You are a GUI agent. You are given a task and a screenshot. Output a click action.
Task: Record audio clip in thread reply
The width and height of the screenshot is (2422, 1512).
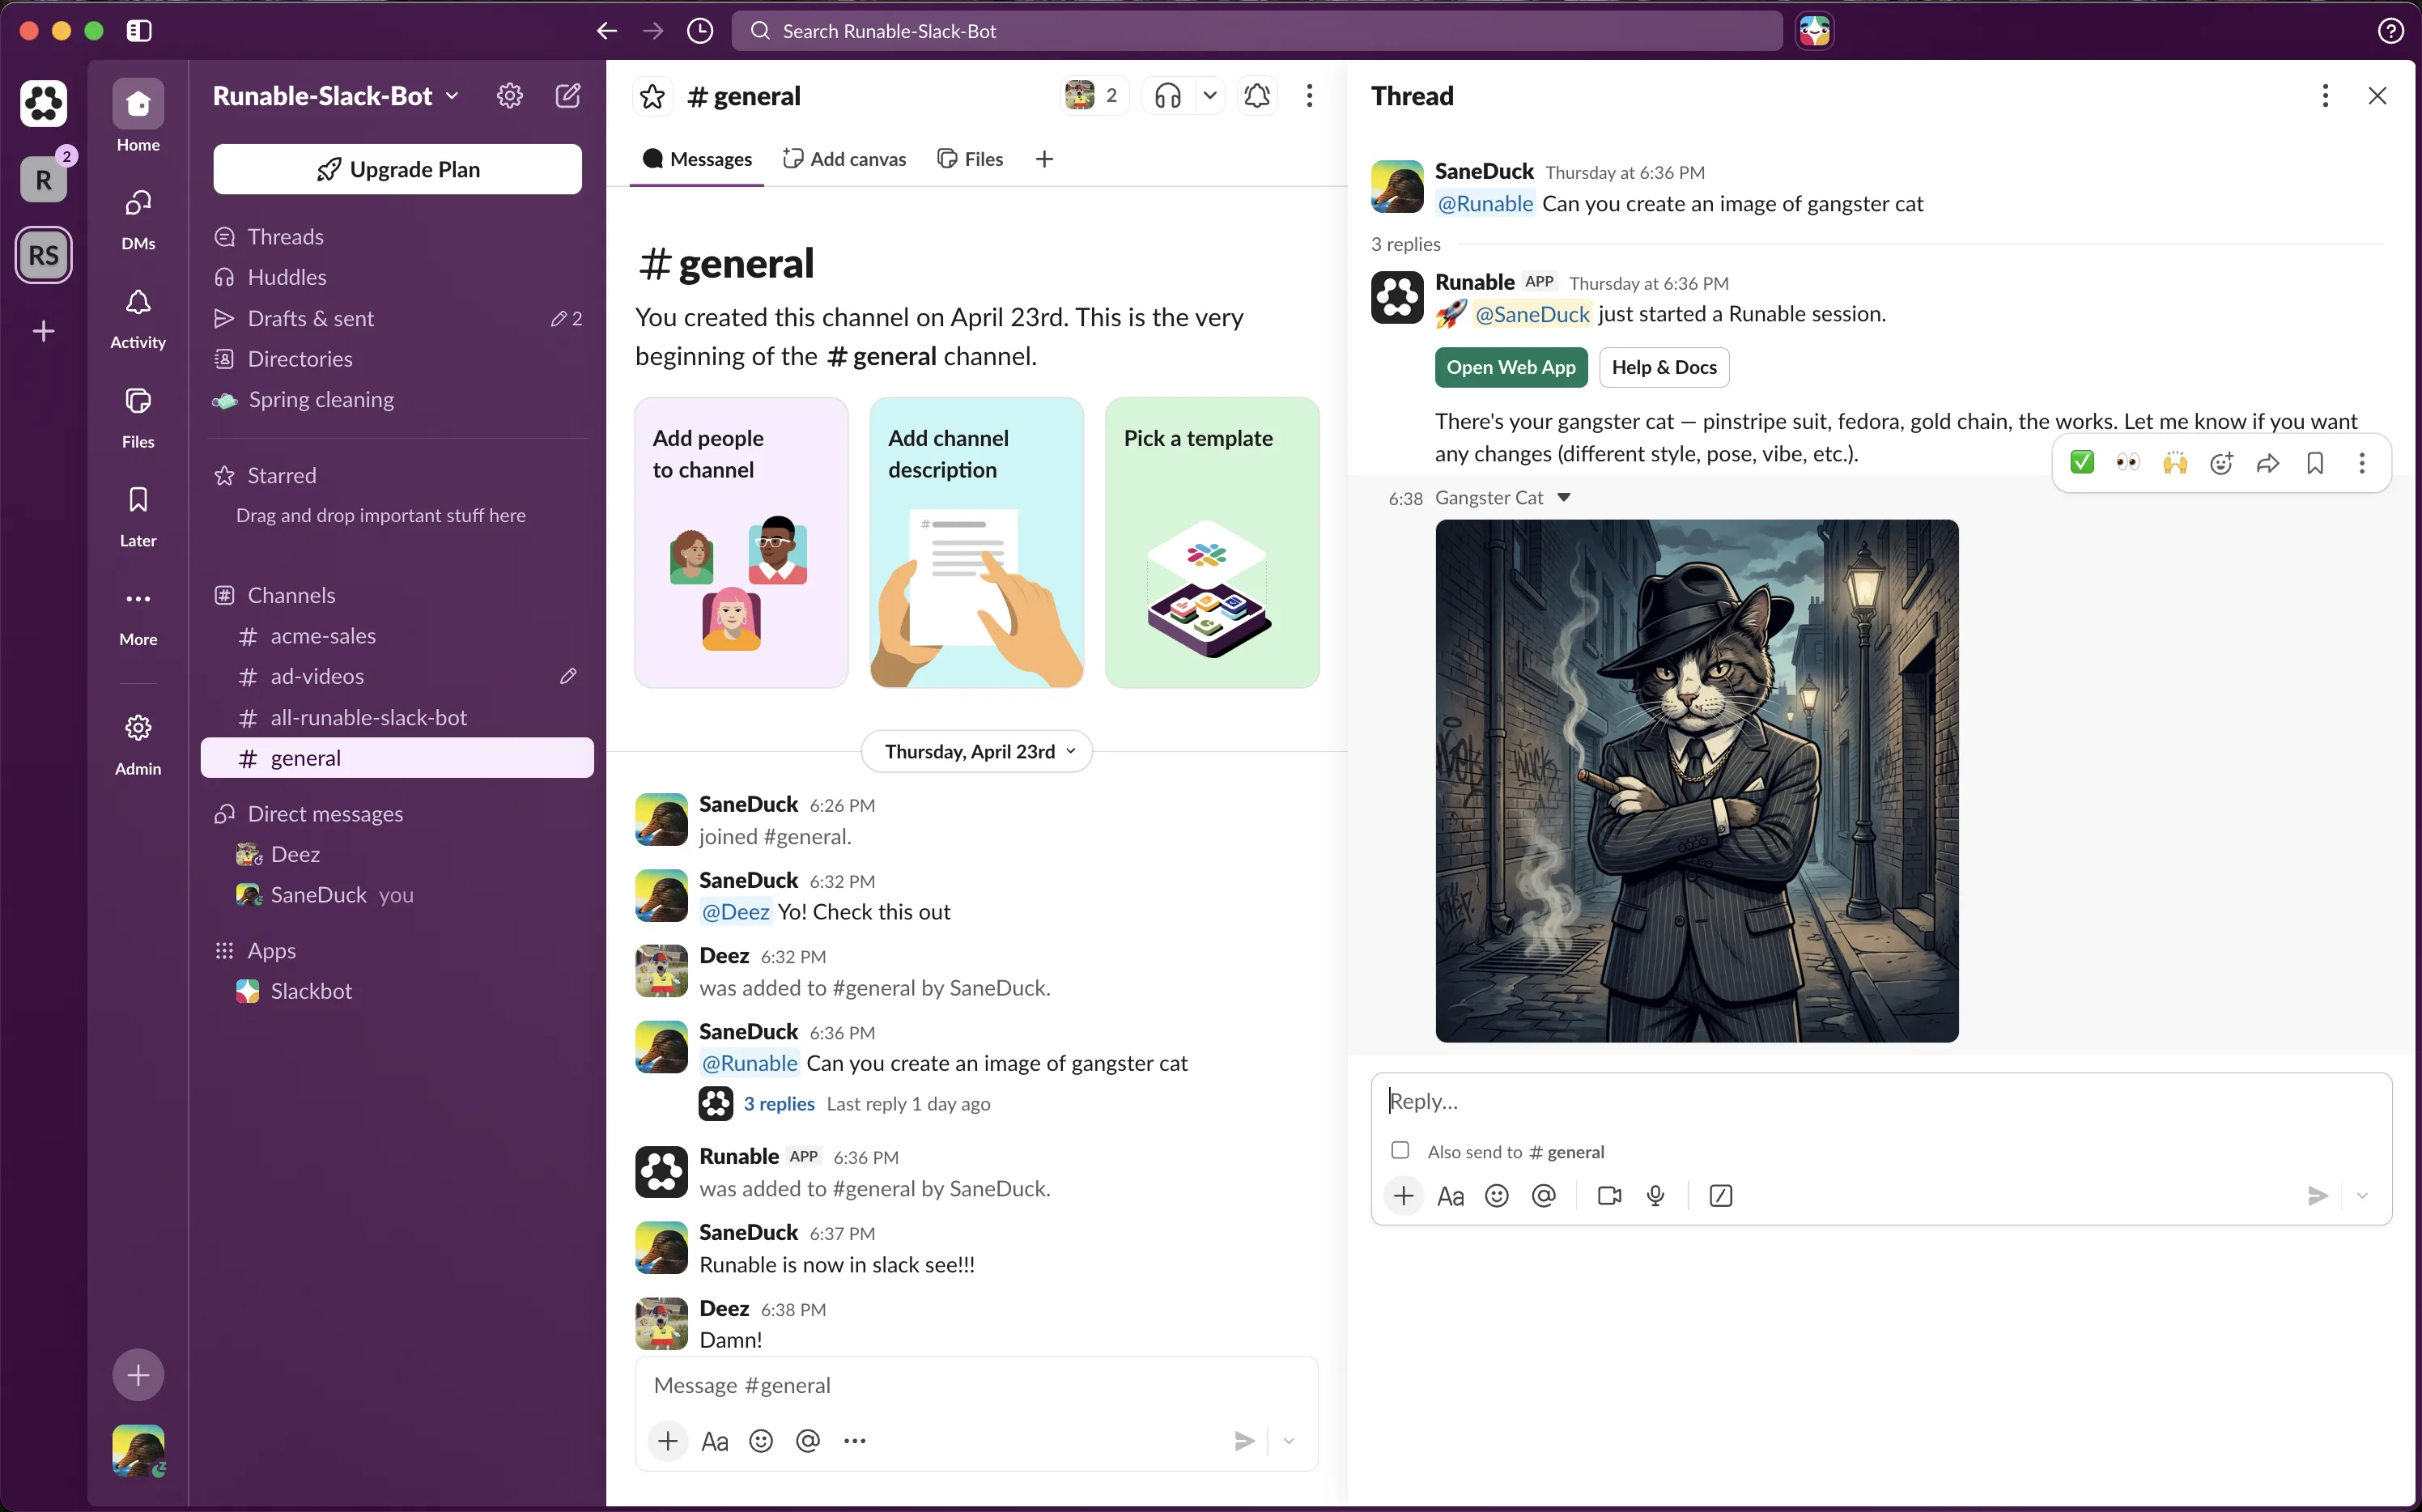(1656, 1196)
